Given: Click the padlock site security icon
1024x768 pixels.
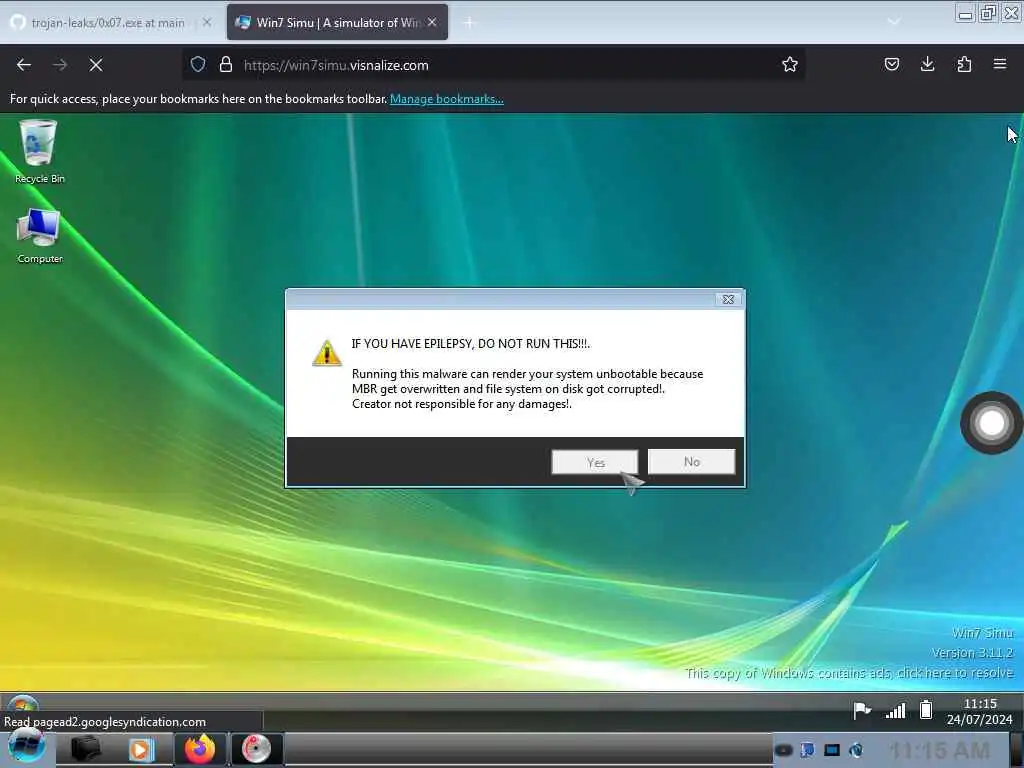Looking at the screenshot, I should click(x=226, y=64).
